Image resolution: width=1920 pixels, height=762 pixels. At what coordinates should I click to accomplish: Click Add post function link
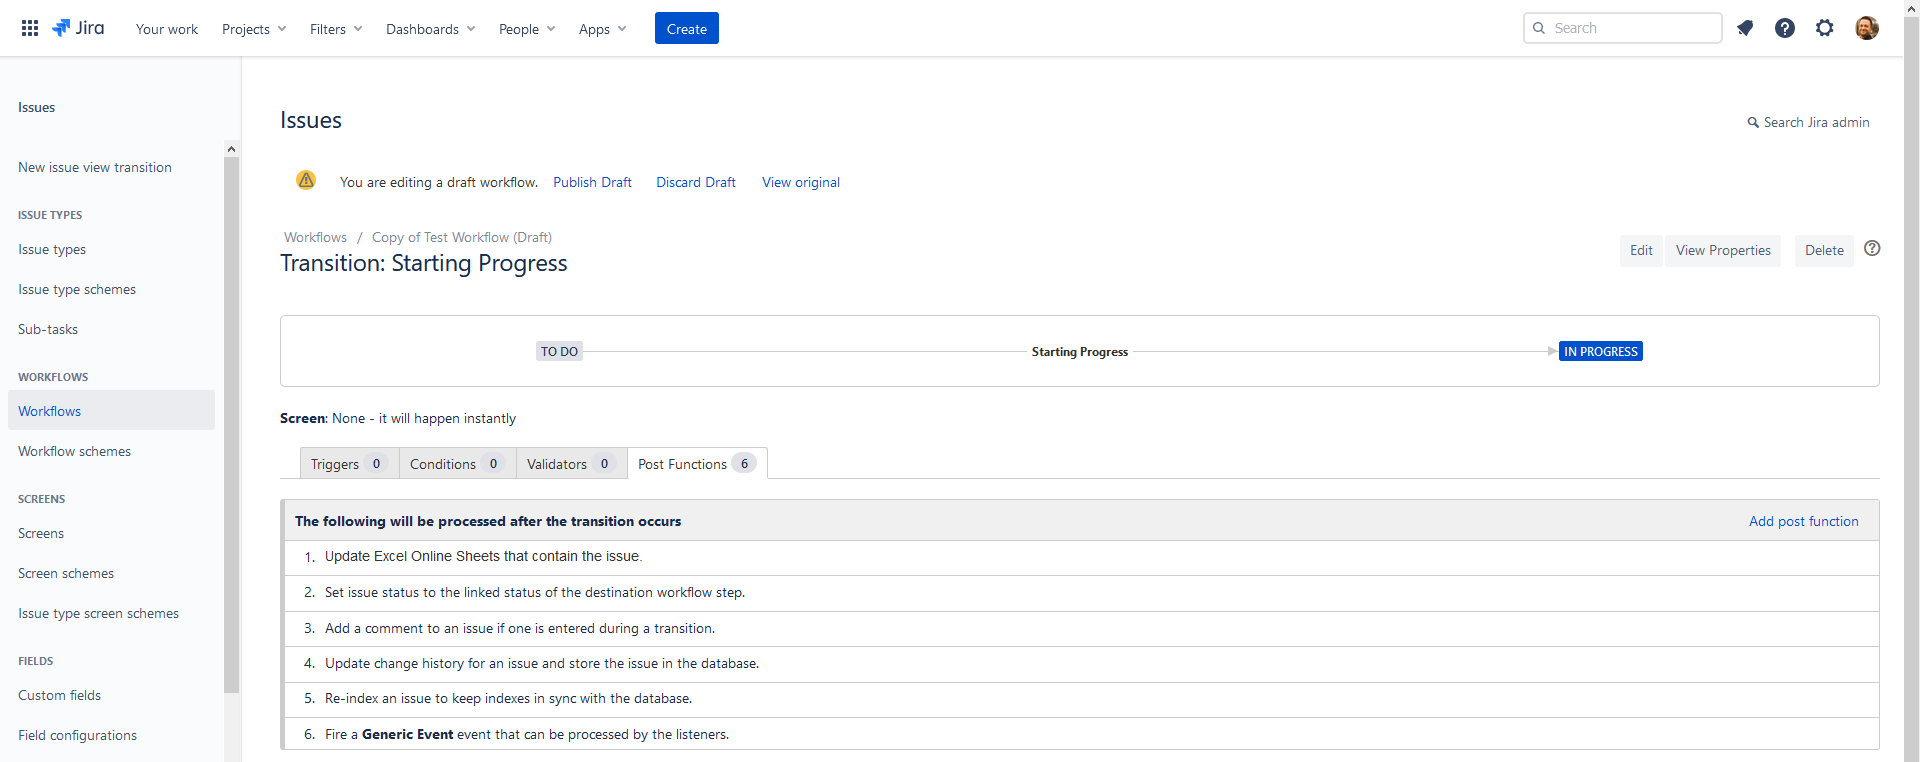[1803, 521]
